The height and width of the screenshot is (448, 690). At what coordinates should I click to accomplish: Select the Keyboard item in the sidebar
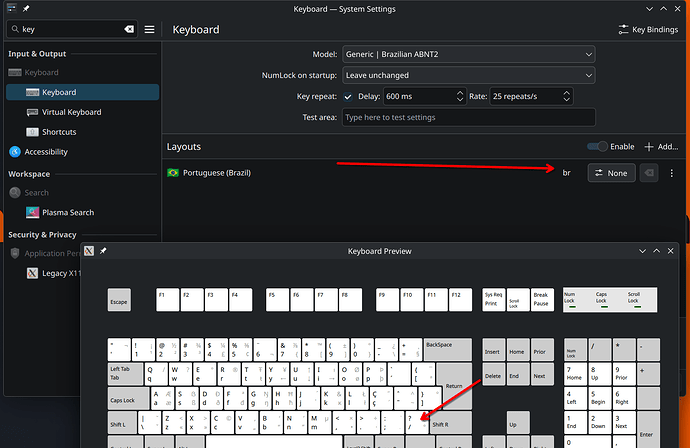point(58,92)
